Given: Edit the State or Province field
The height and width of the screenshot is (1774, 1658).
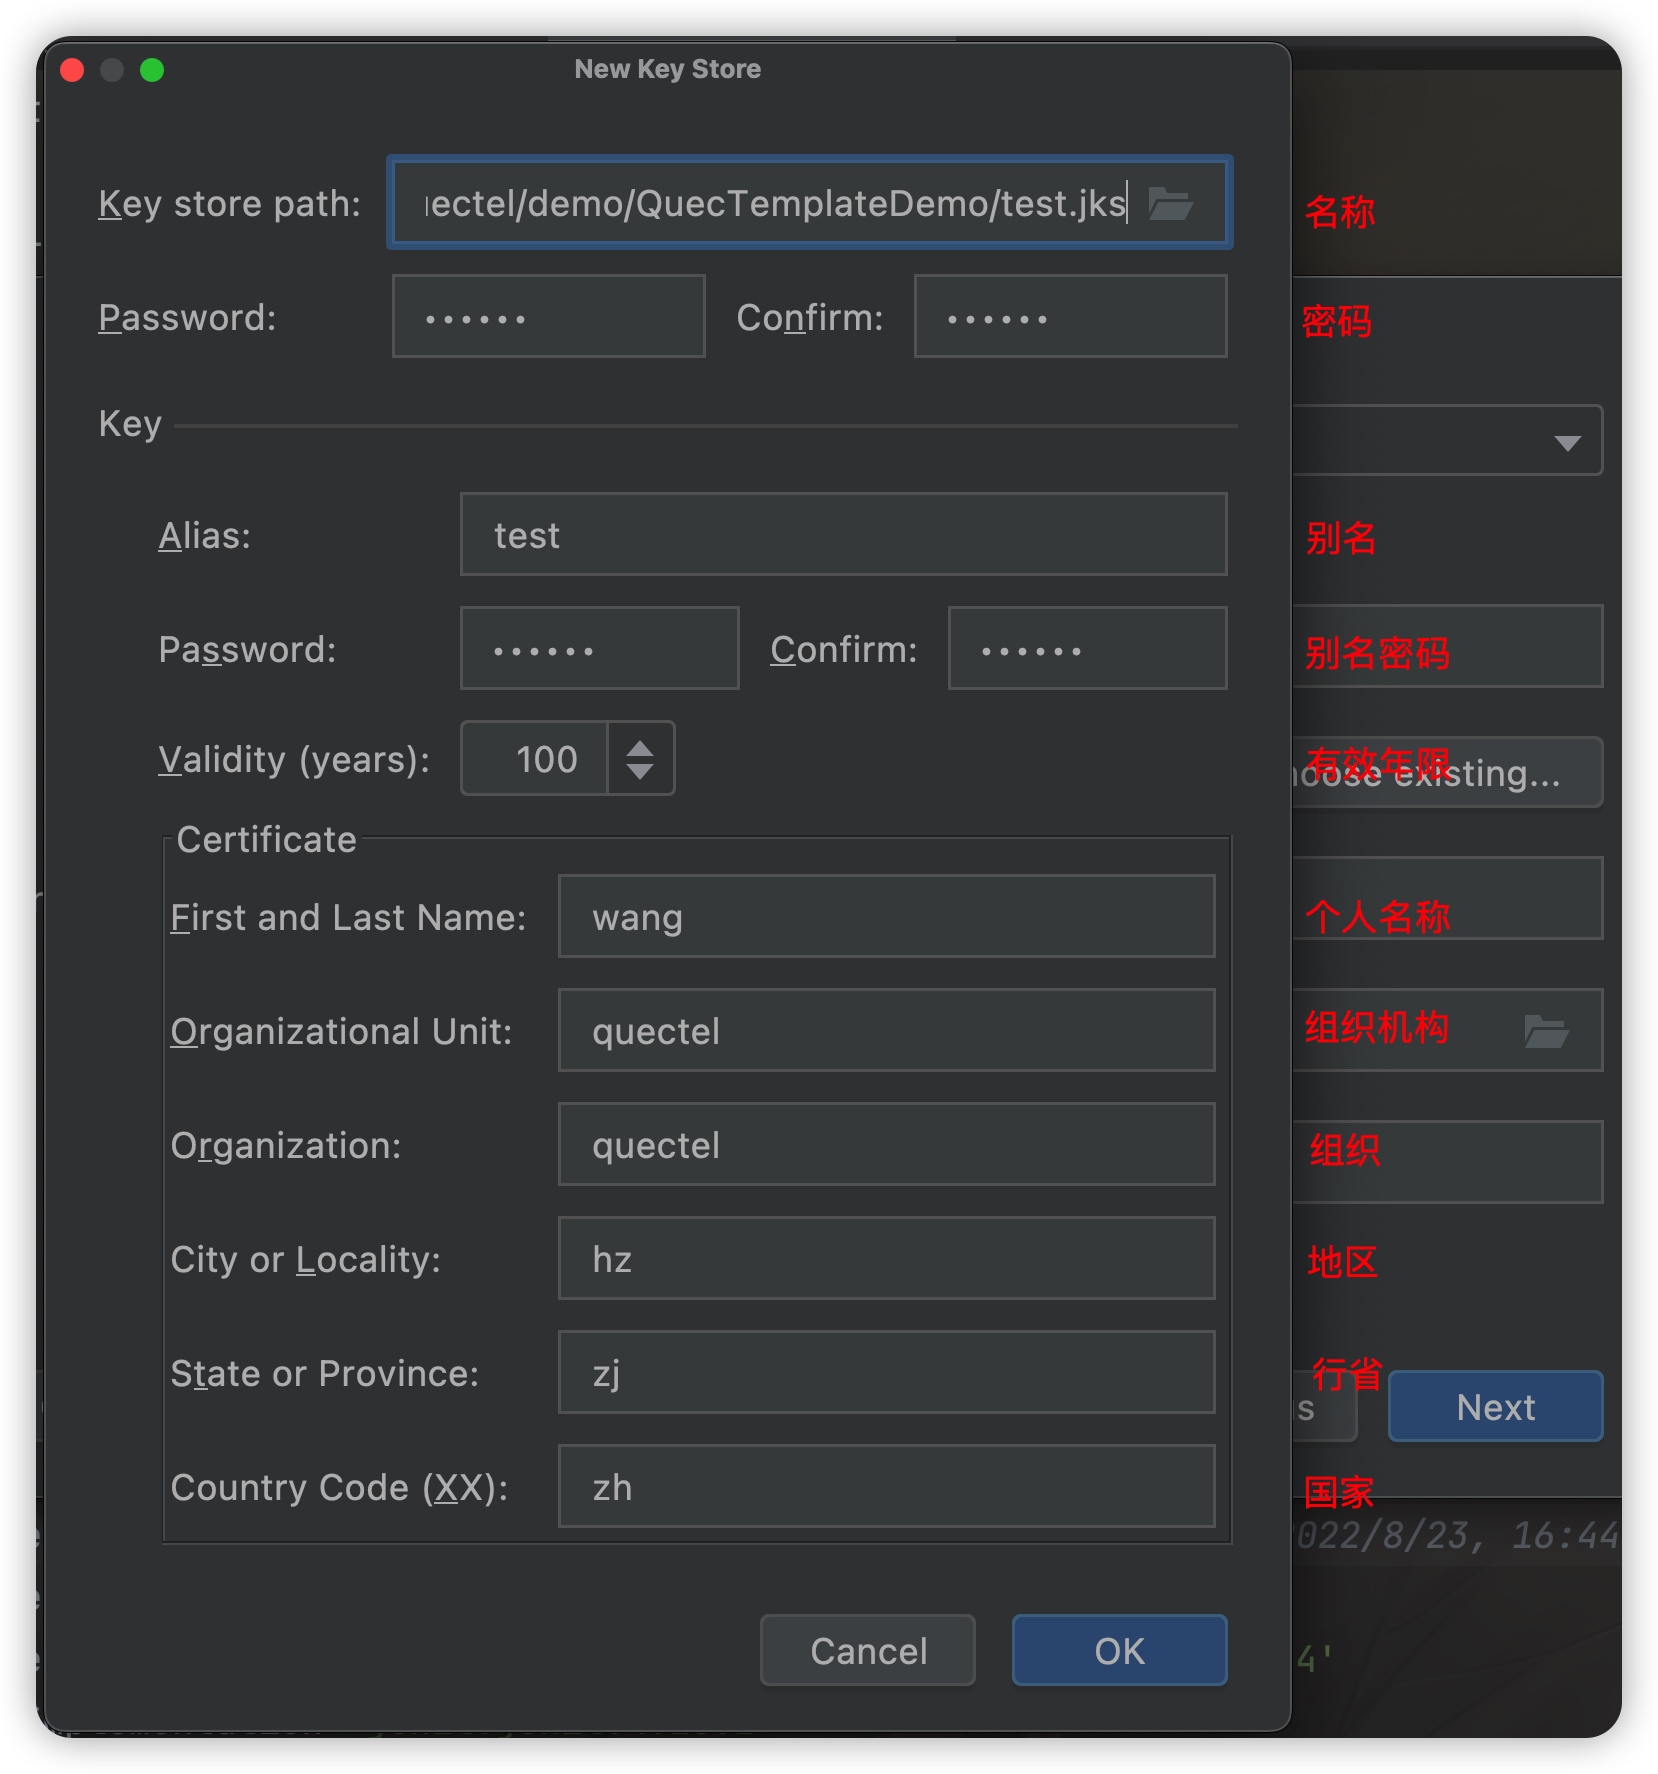Looking at the screenshot, I should tap(887, 1372).
